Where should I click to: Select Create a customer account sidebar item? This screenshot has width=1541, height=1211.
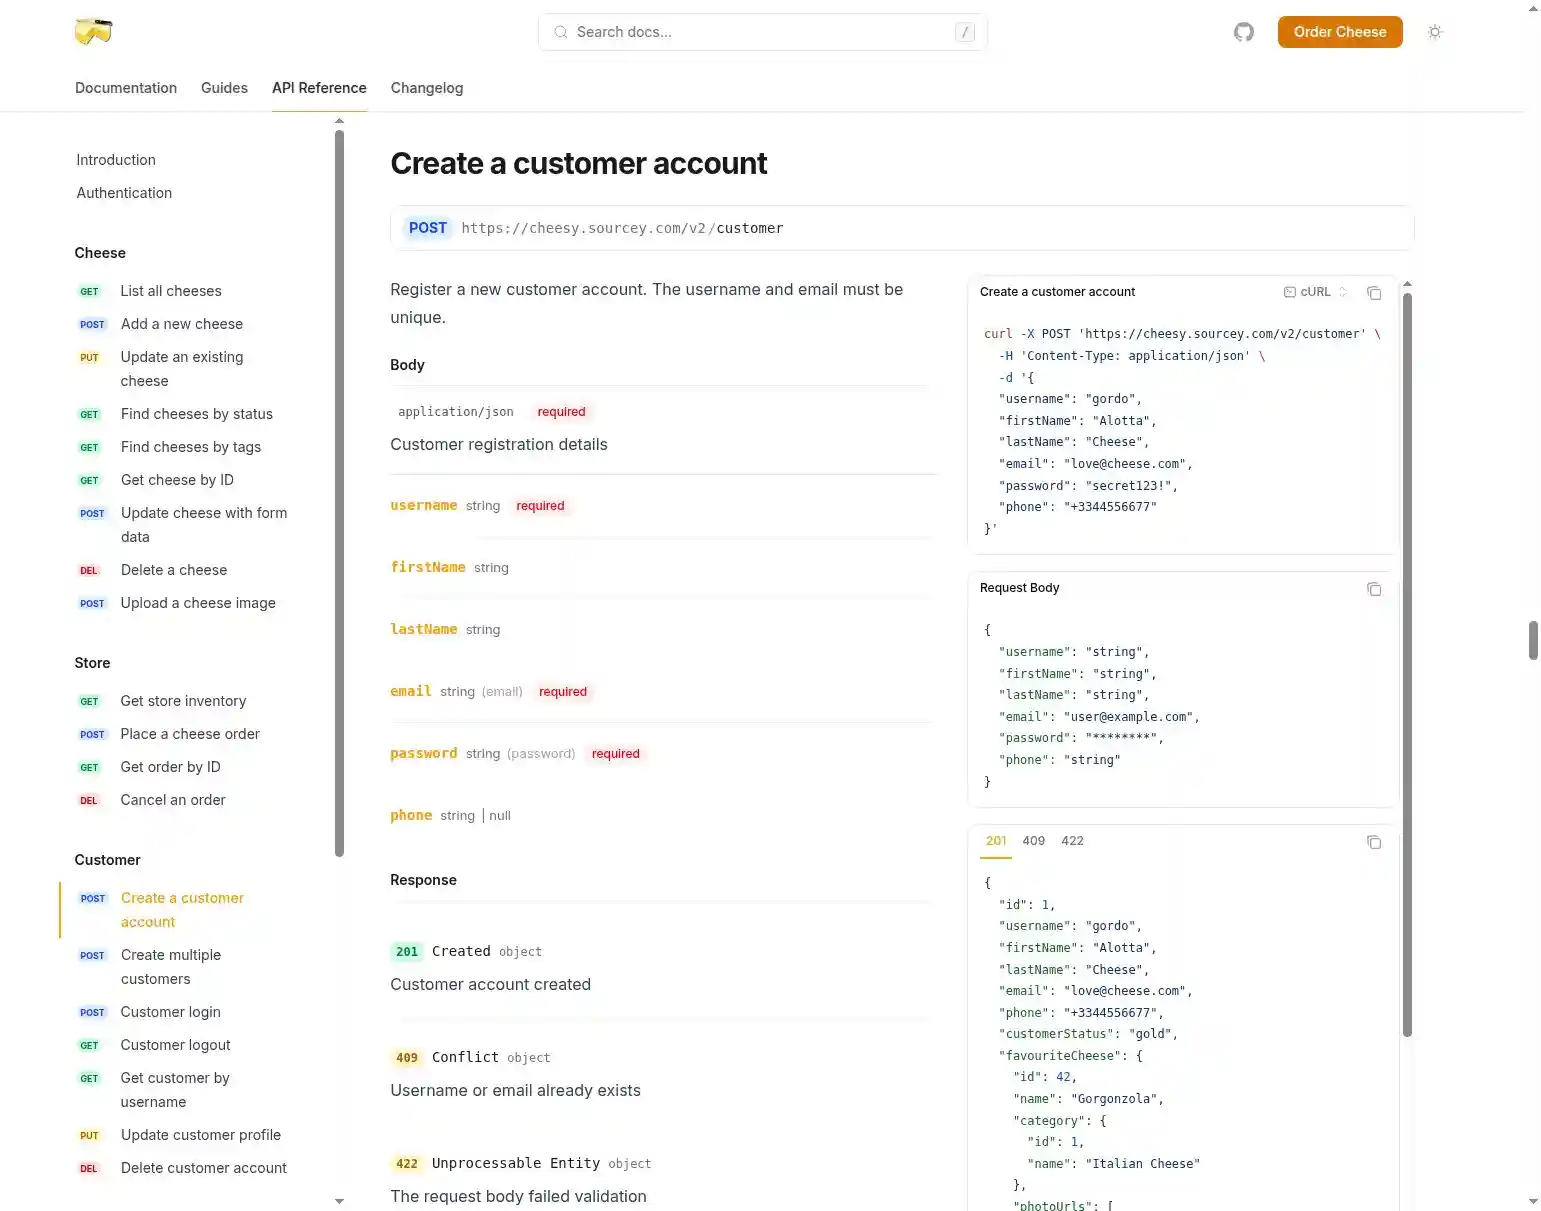point(182,910)
